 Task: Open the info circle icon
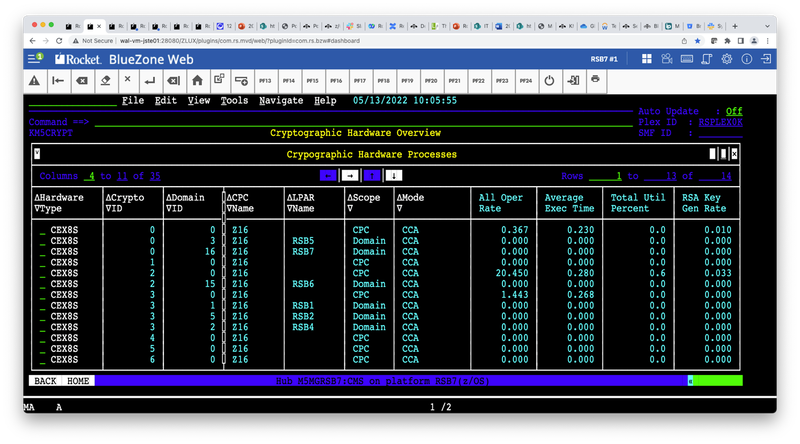(746, 59)
